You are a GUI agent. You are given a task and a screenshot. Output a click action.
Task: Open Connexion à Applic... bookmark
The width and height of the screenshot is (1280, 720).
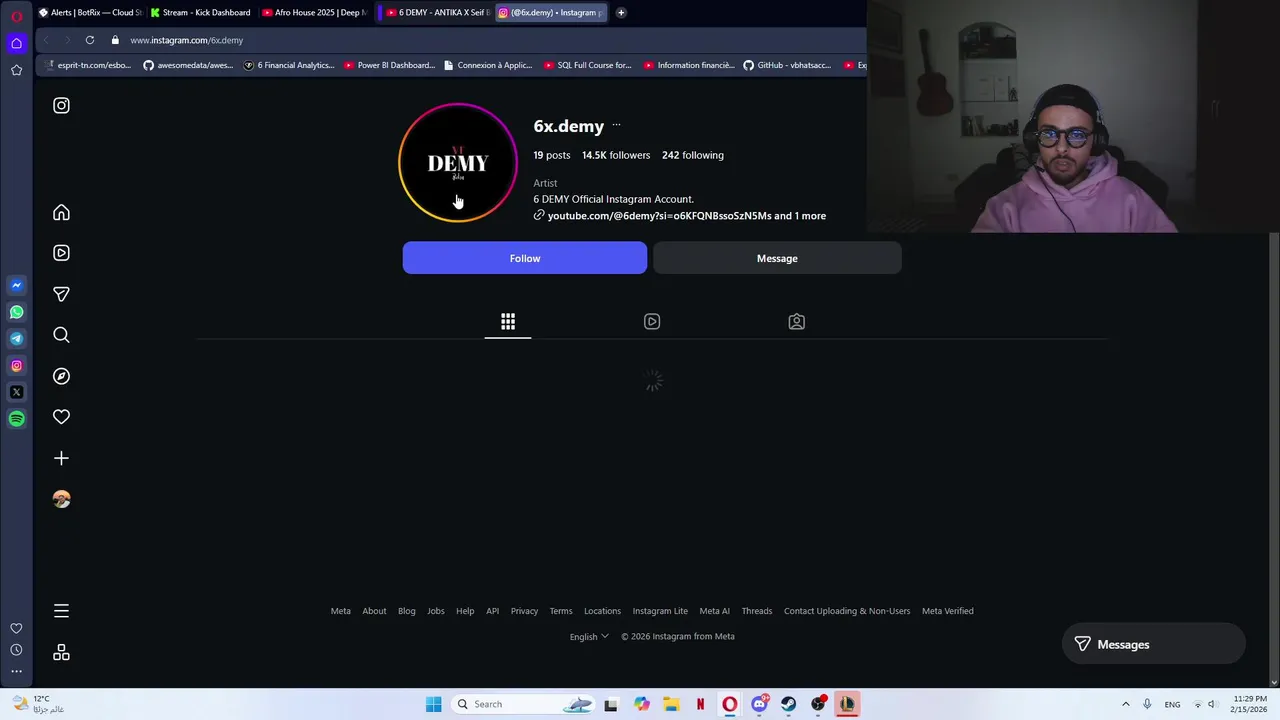(x=488, y=65)
